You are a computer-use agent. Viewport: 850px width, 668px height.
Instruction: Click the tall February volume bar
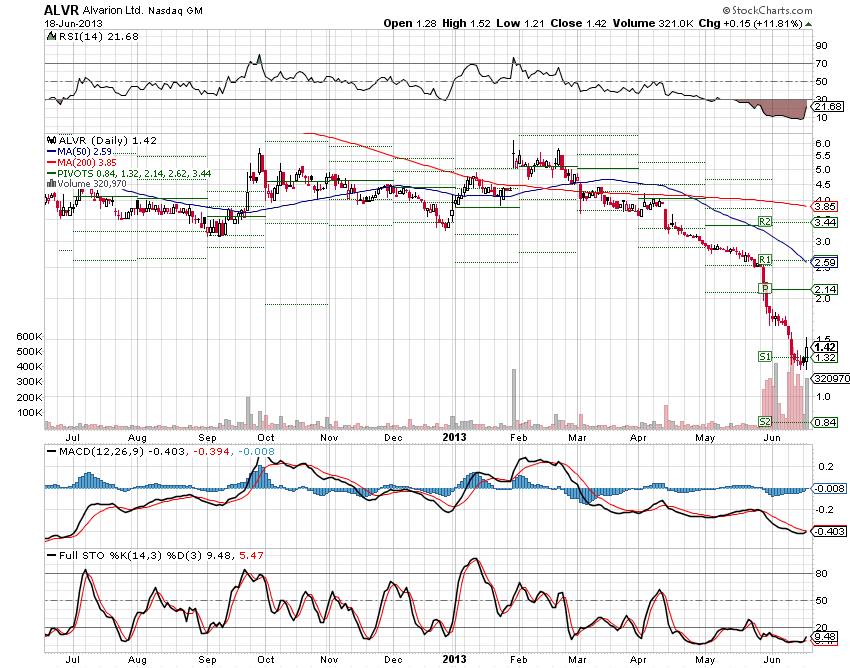[514, 398]
